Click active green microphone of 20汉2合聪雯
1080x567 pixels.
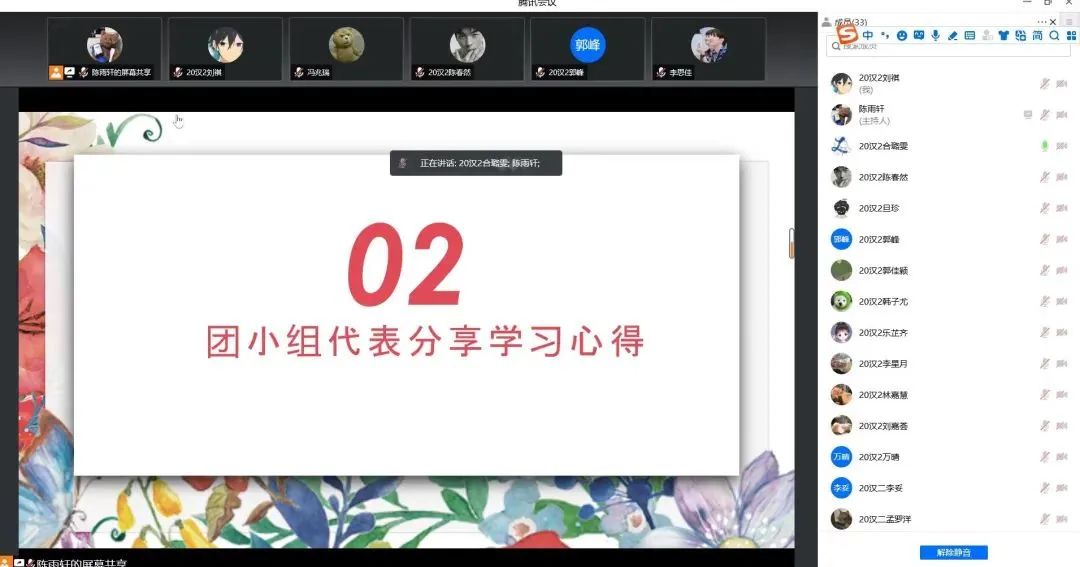(x=1045, y=145)
